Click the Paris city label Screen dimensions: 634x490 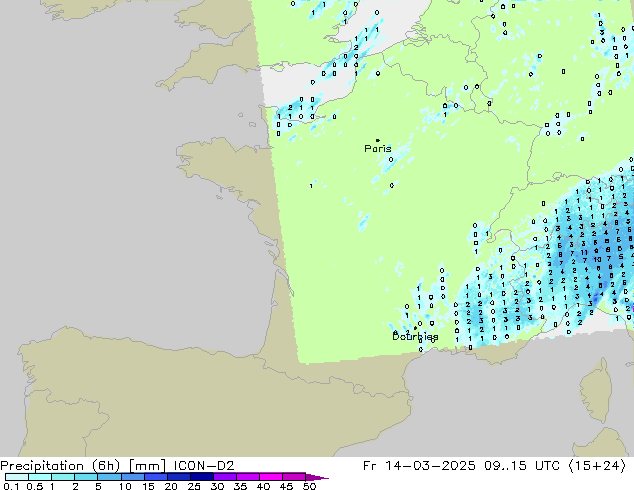[x=378, y=149]
